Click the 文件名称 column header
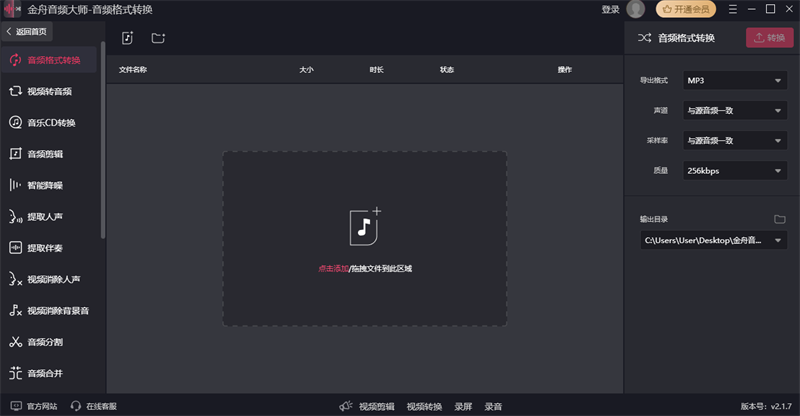 tap(133, 69)
